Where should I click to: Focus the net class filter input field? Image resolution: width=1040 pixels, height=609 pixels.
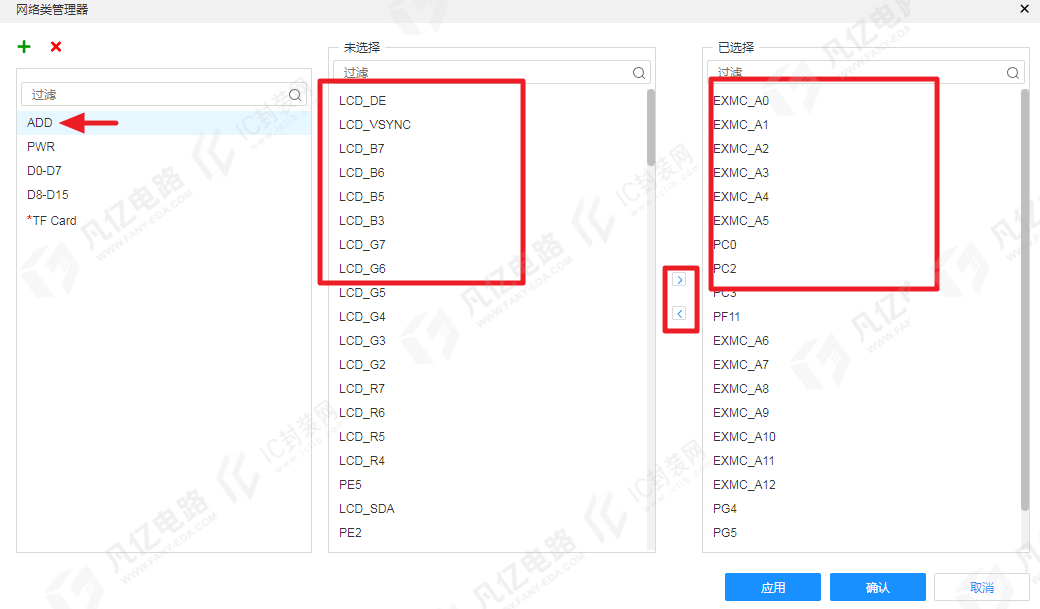[164, 95]
